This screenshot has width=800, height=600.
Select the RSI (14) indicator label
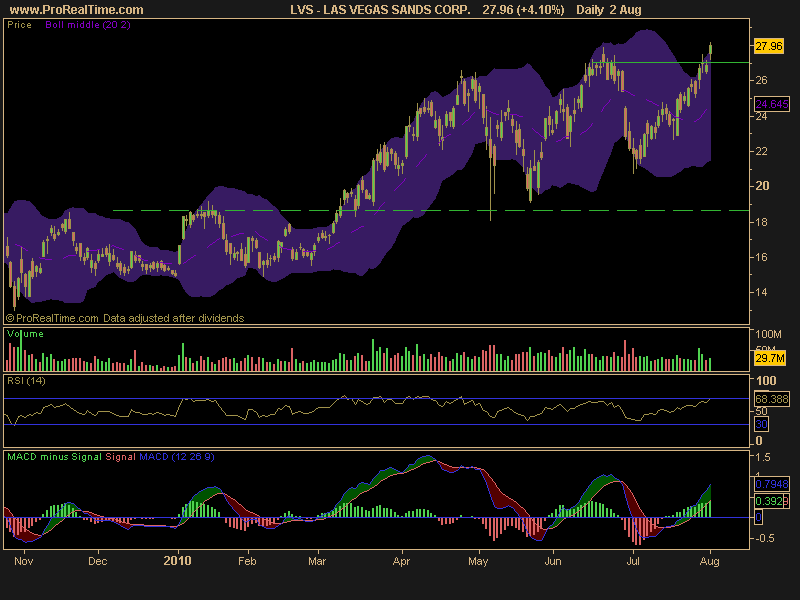[x=26, y=380]
